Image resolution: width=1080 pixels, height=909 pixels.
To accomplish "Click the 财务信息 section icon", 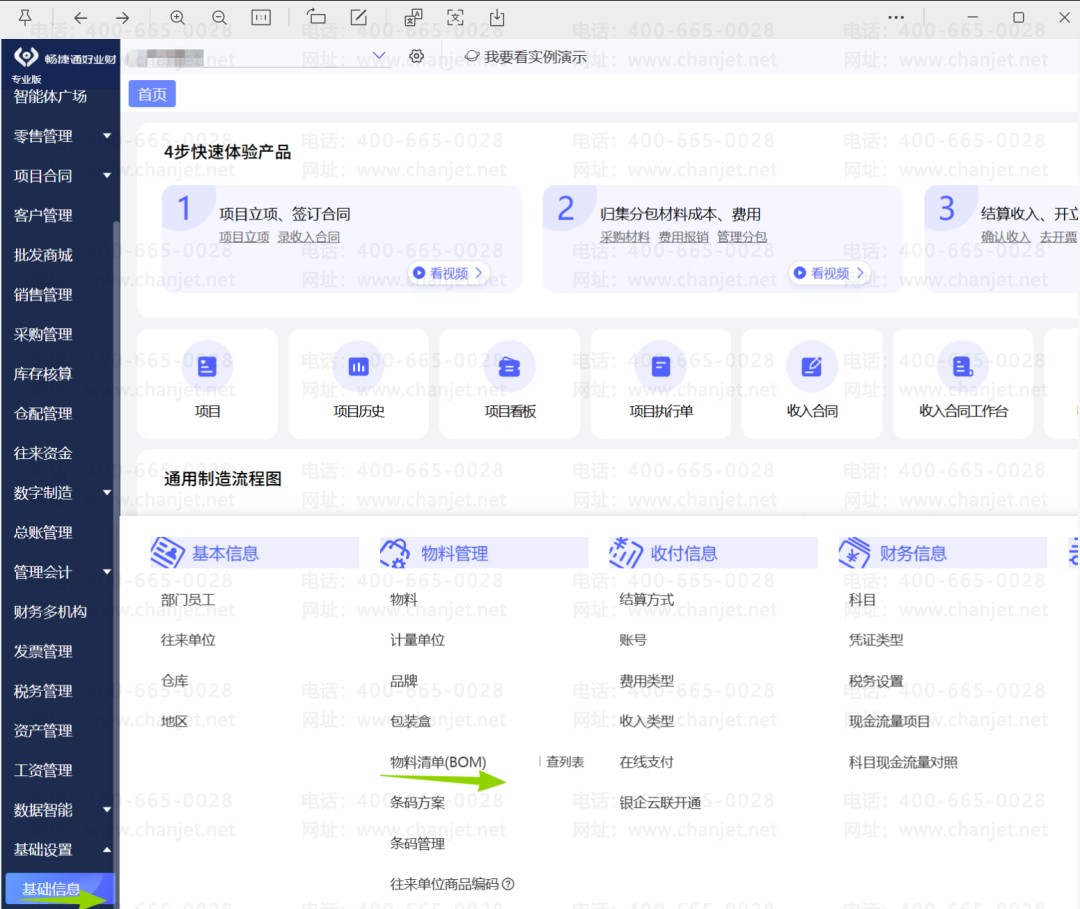I will pyautogui.click(x=854, y=552).
